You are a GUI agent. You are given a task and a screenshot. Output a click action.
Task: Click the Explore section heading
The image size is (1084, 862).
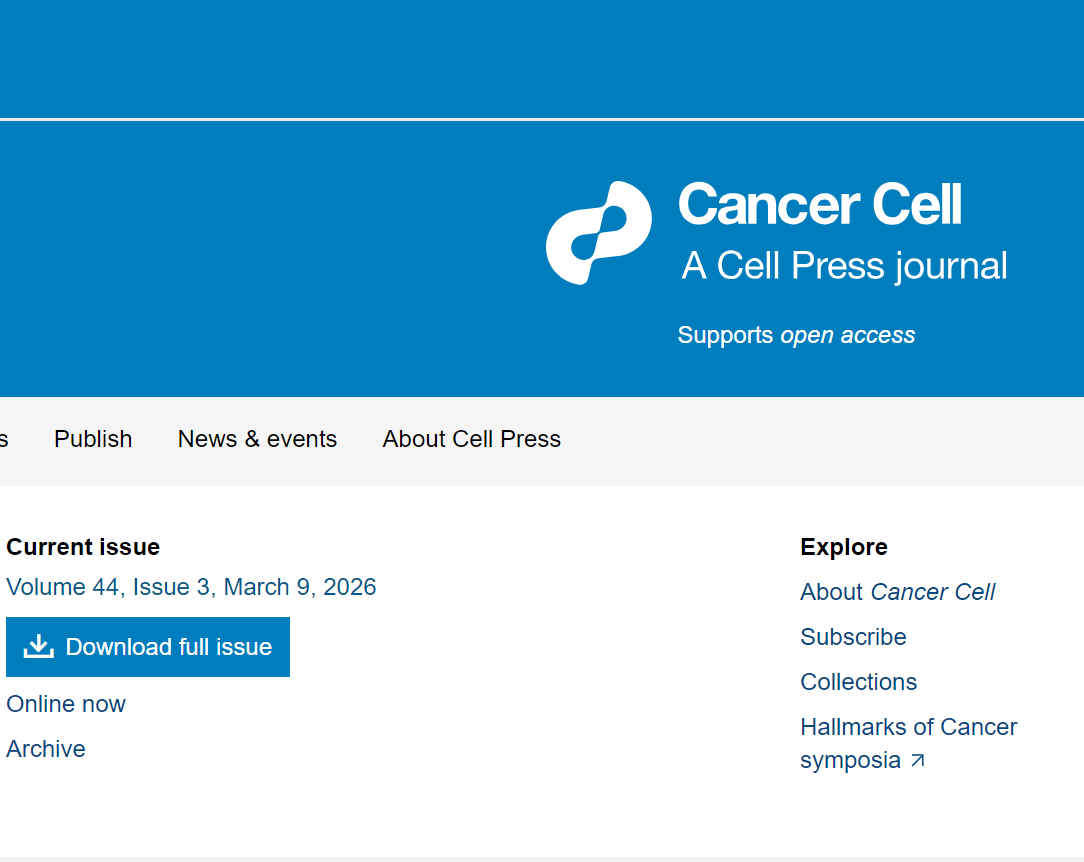pos(843,547)
